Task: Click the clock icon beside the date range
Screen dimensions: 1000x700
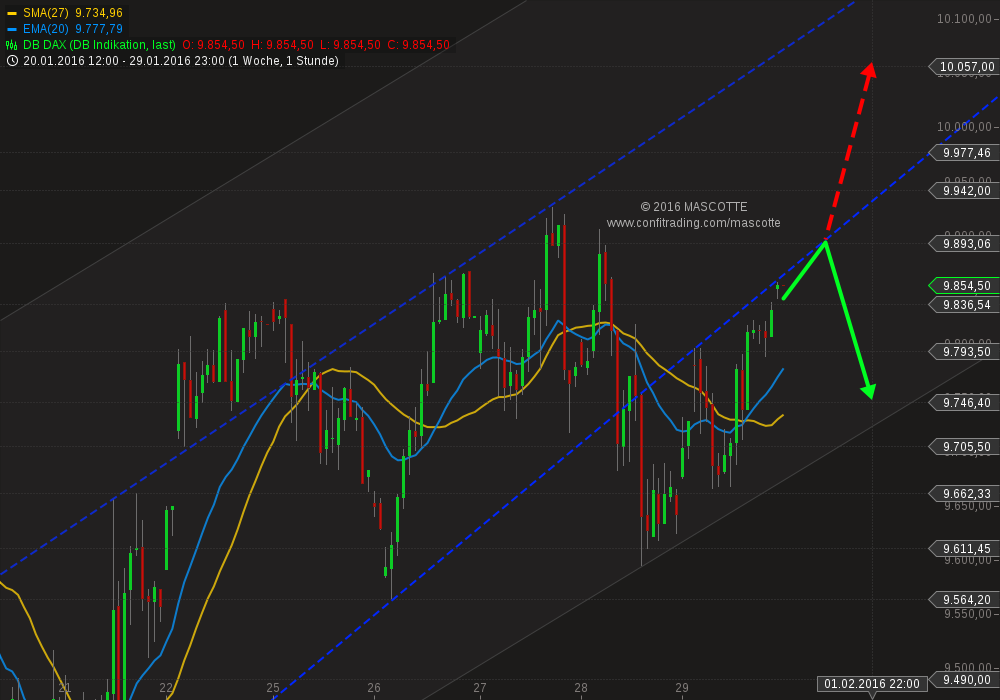Action: [12, 61]
